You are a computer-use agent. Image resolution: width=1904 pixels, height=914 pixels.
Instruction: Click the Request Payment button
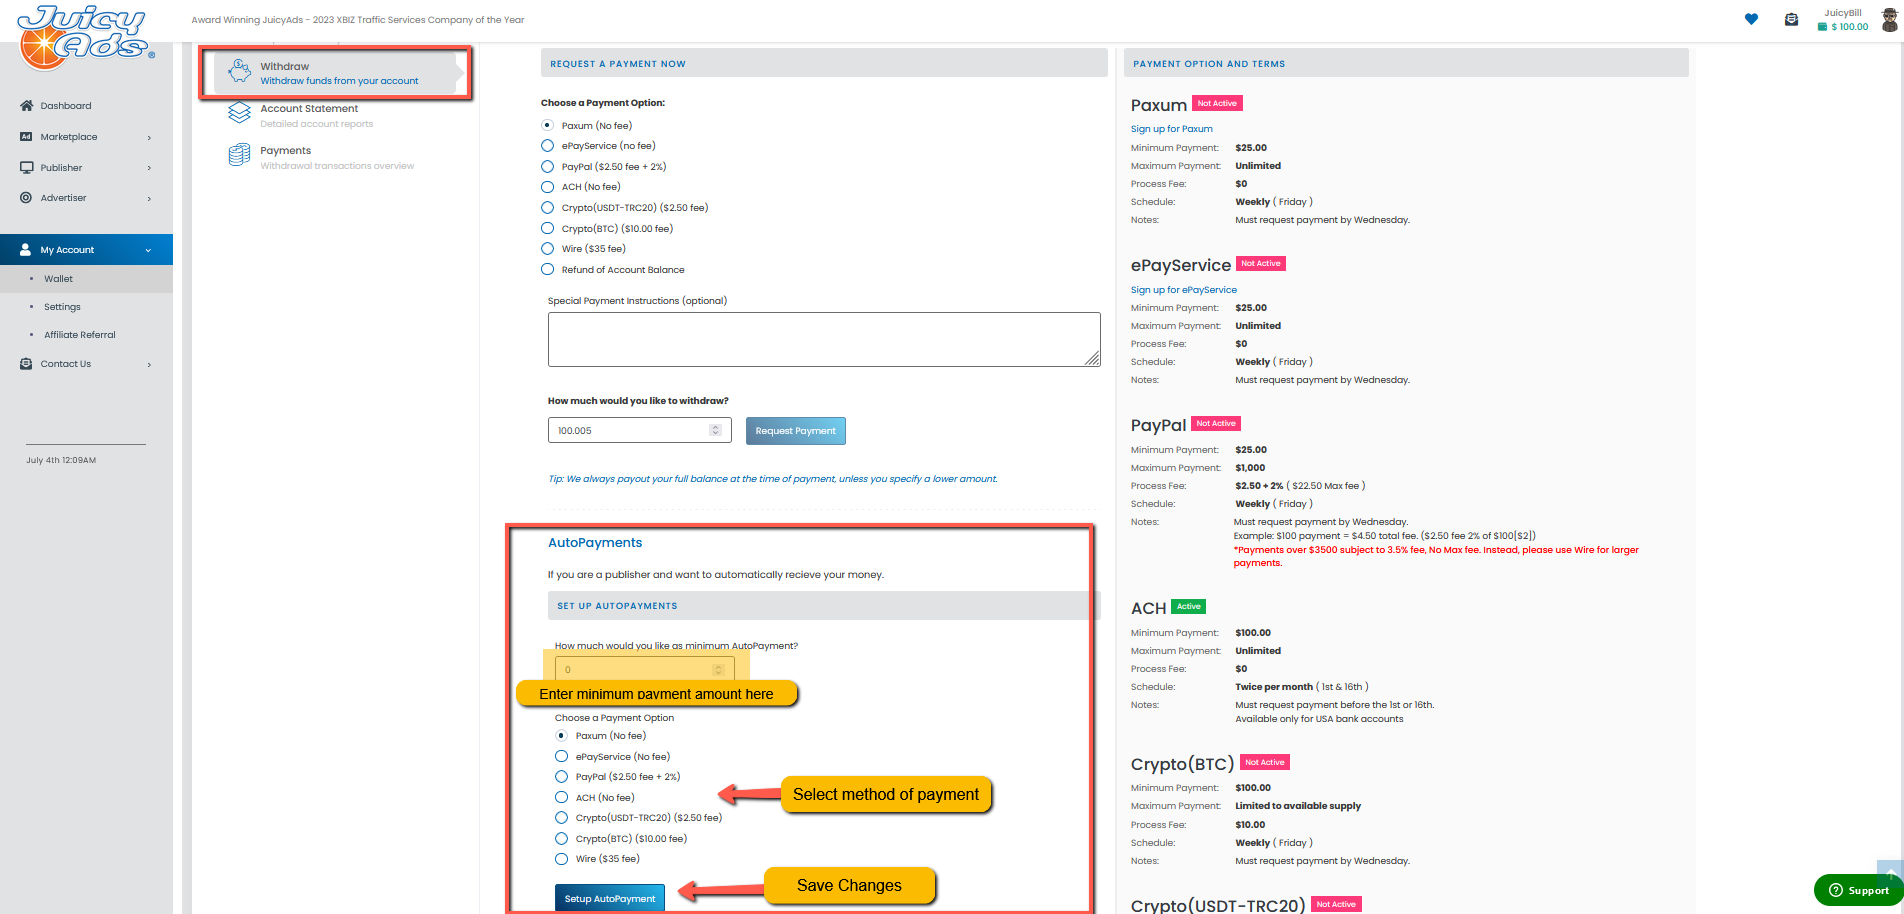coord(795,431)
